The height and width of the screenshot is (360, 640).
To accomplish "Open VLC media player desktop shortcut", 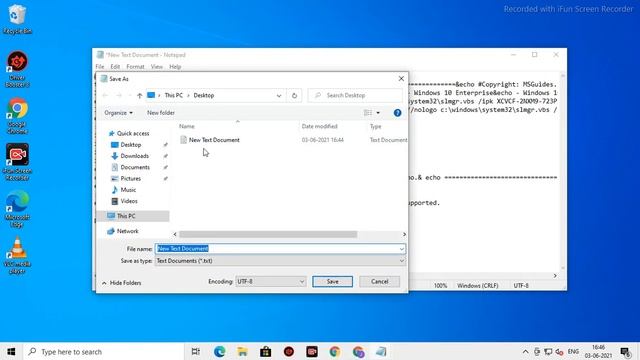I will (x=17, y=255).
